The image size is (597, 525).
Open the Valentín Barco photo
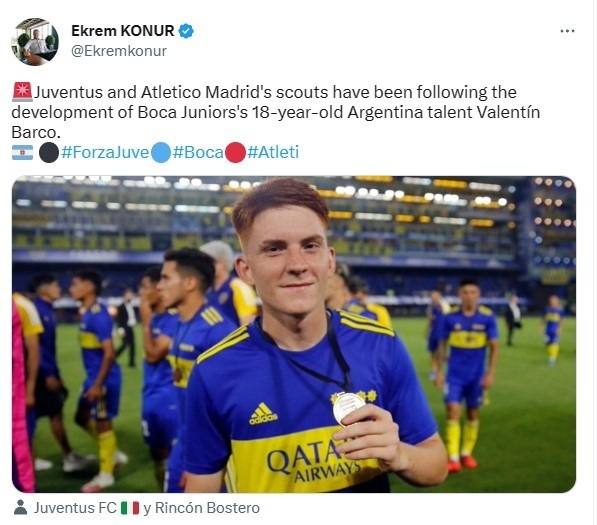pos(294,334)
